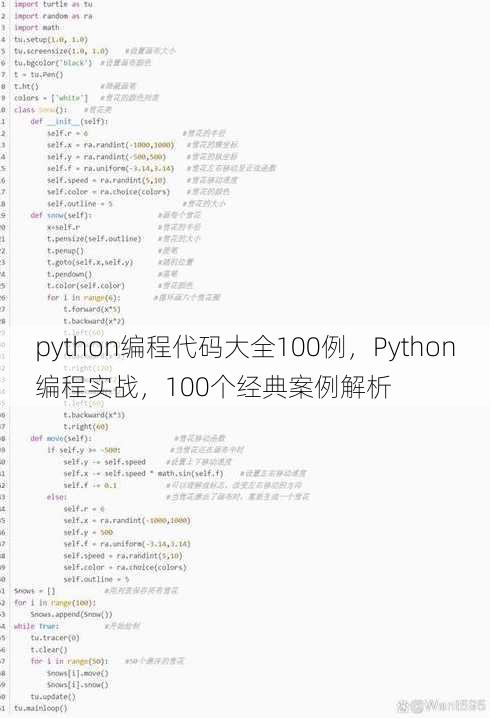Click the t.penup() call

[65, 251]
